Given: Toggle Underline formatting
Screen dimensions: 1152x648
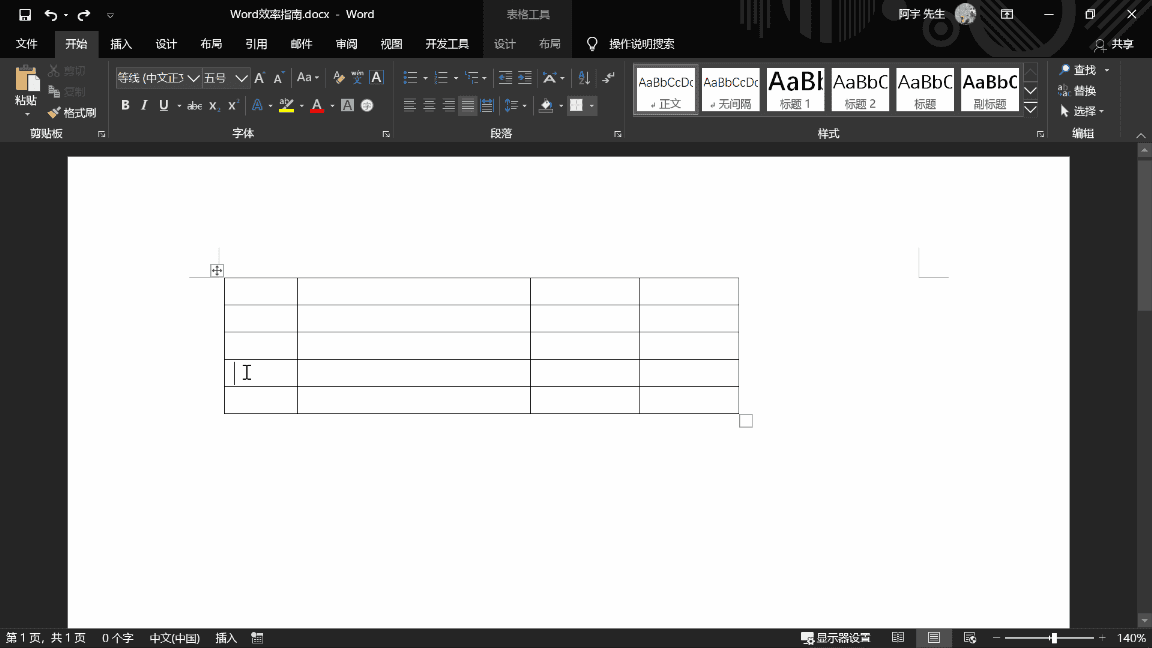Looking at the screenshot, I should [x=164, y=106].
